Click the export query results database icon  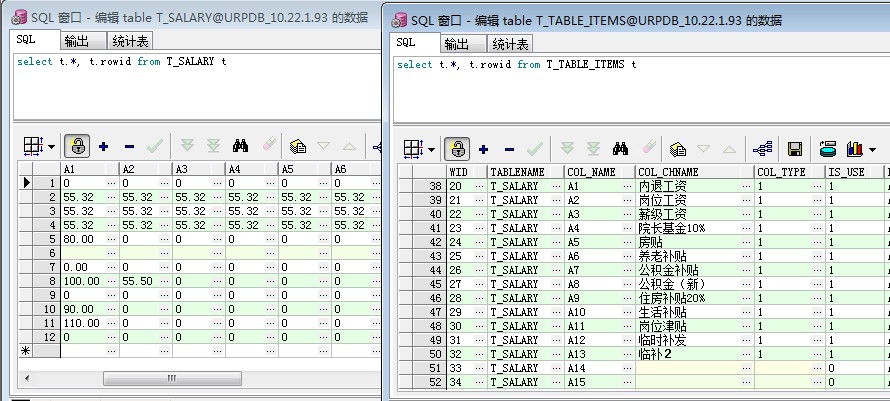click(827, 149)
